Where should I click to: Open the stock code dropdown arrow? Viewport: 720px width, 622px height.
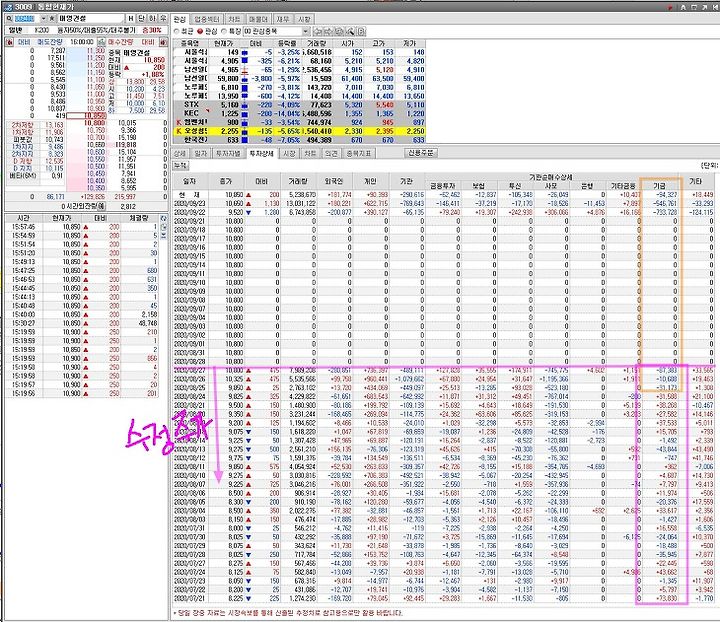[x=43, y=19]
